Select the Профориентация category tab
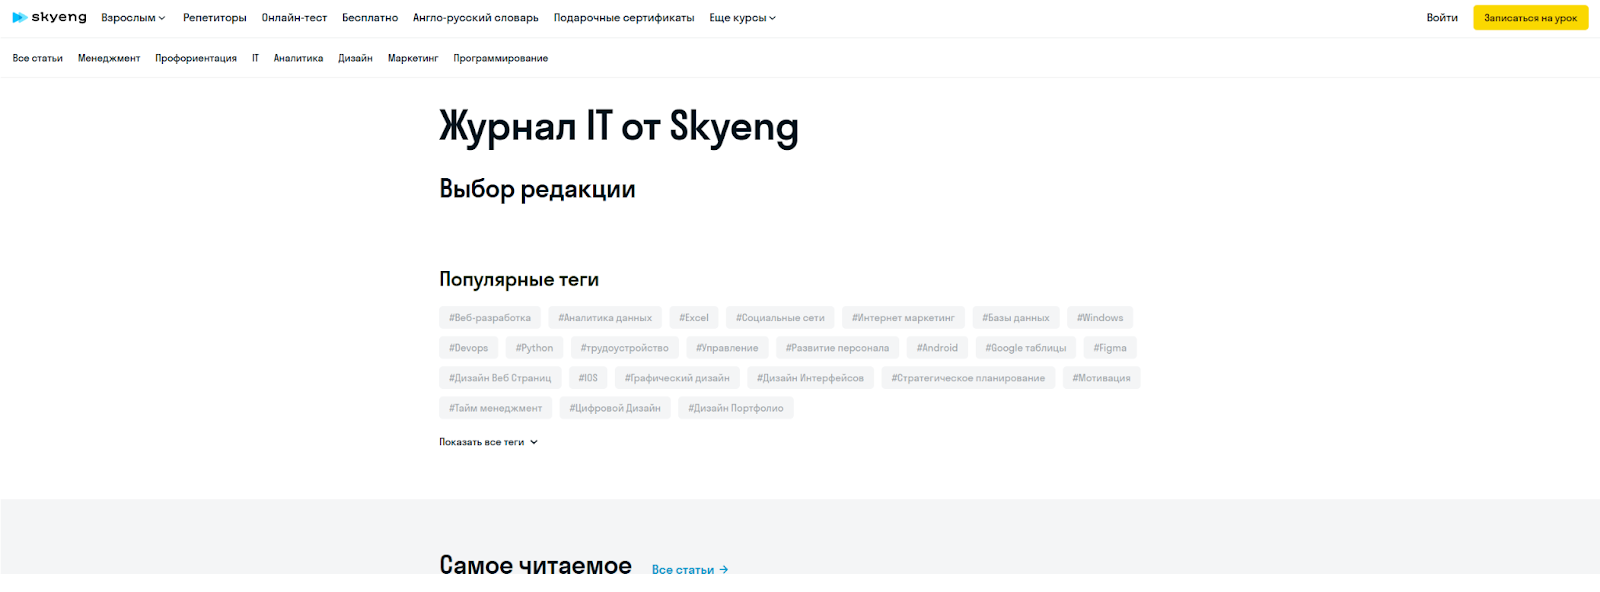The image size is (1600, 592). click(196, 58)
